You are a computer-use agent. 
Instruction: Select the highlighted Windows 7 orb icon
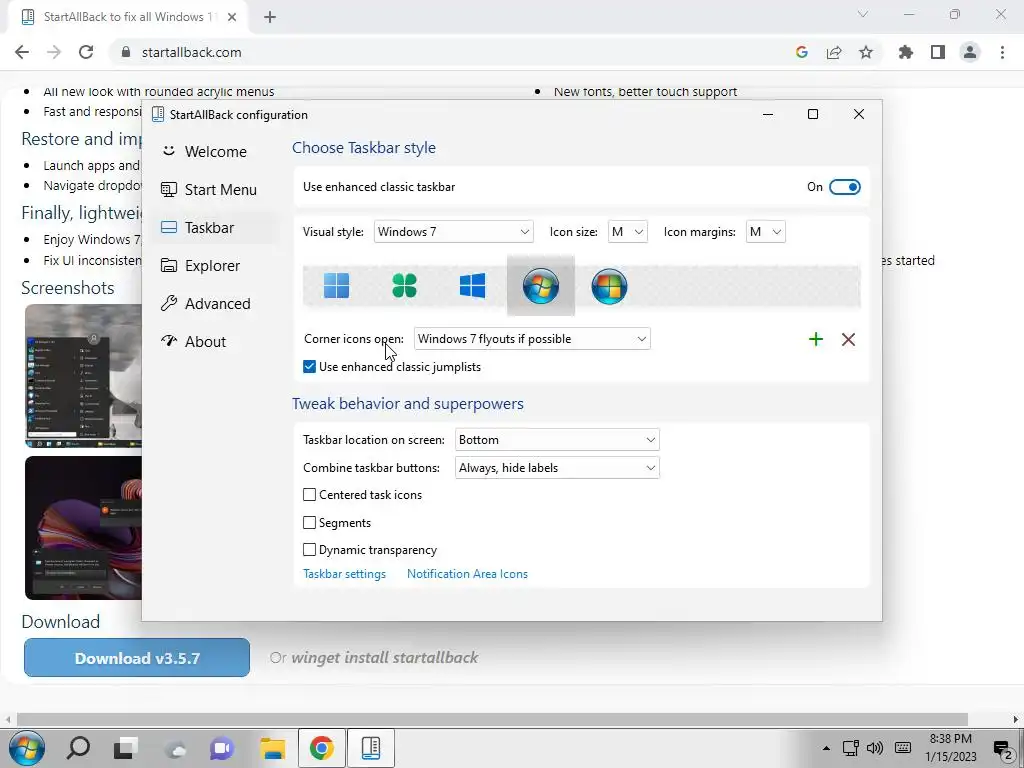click(x=541, y=285)
